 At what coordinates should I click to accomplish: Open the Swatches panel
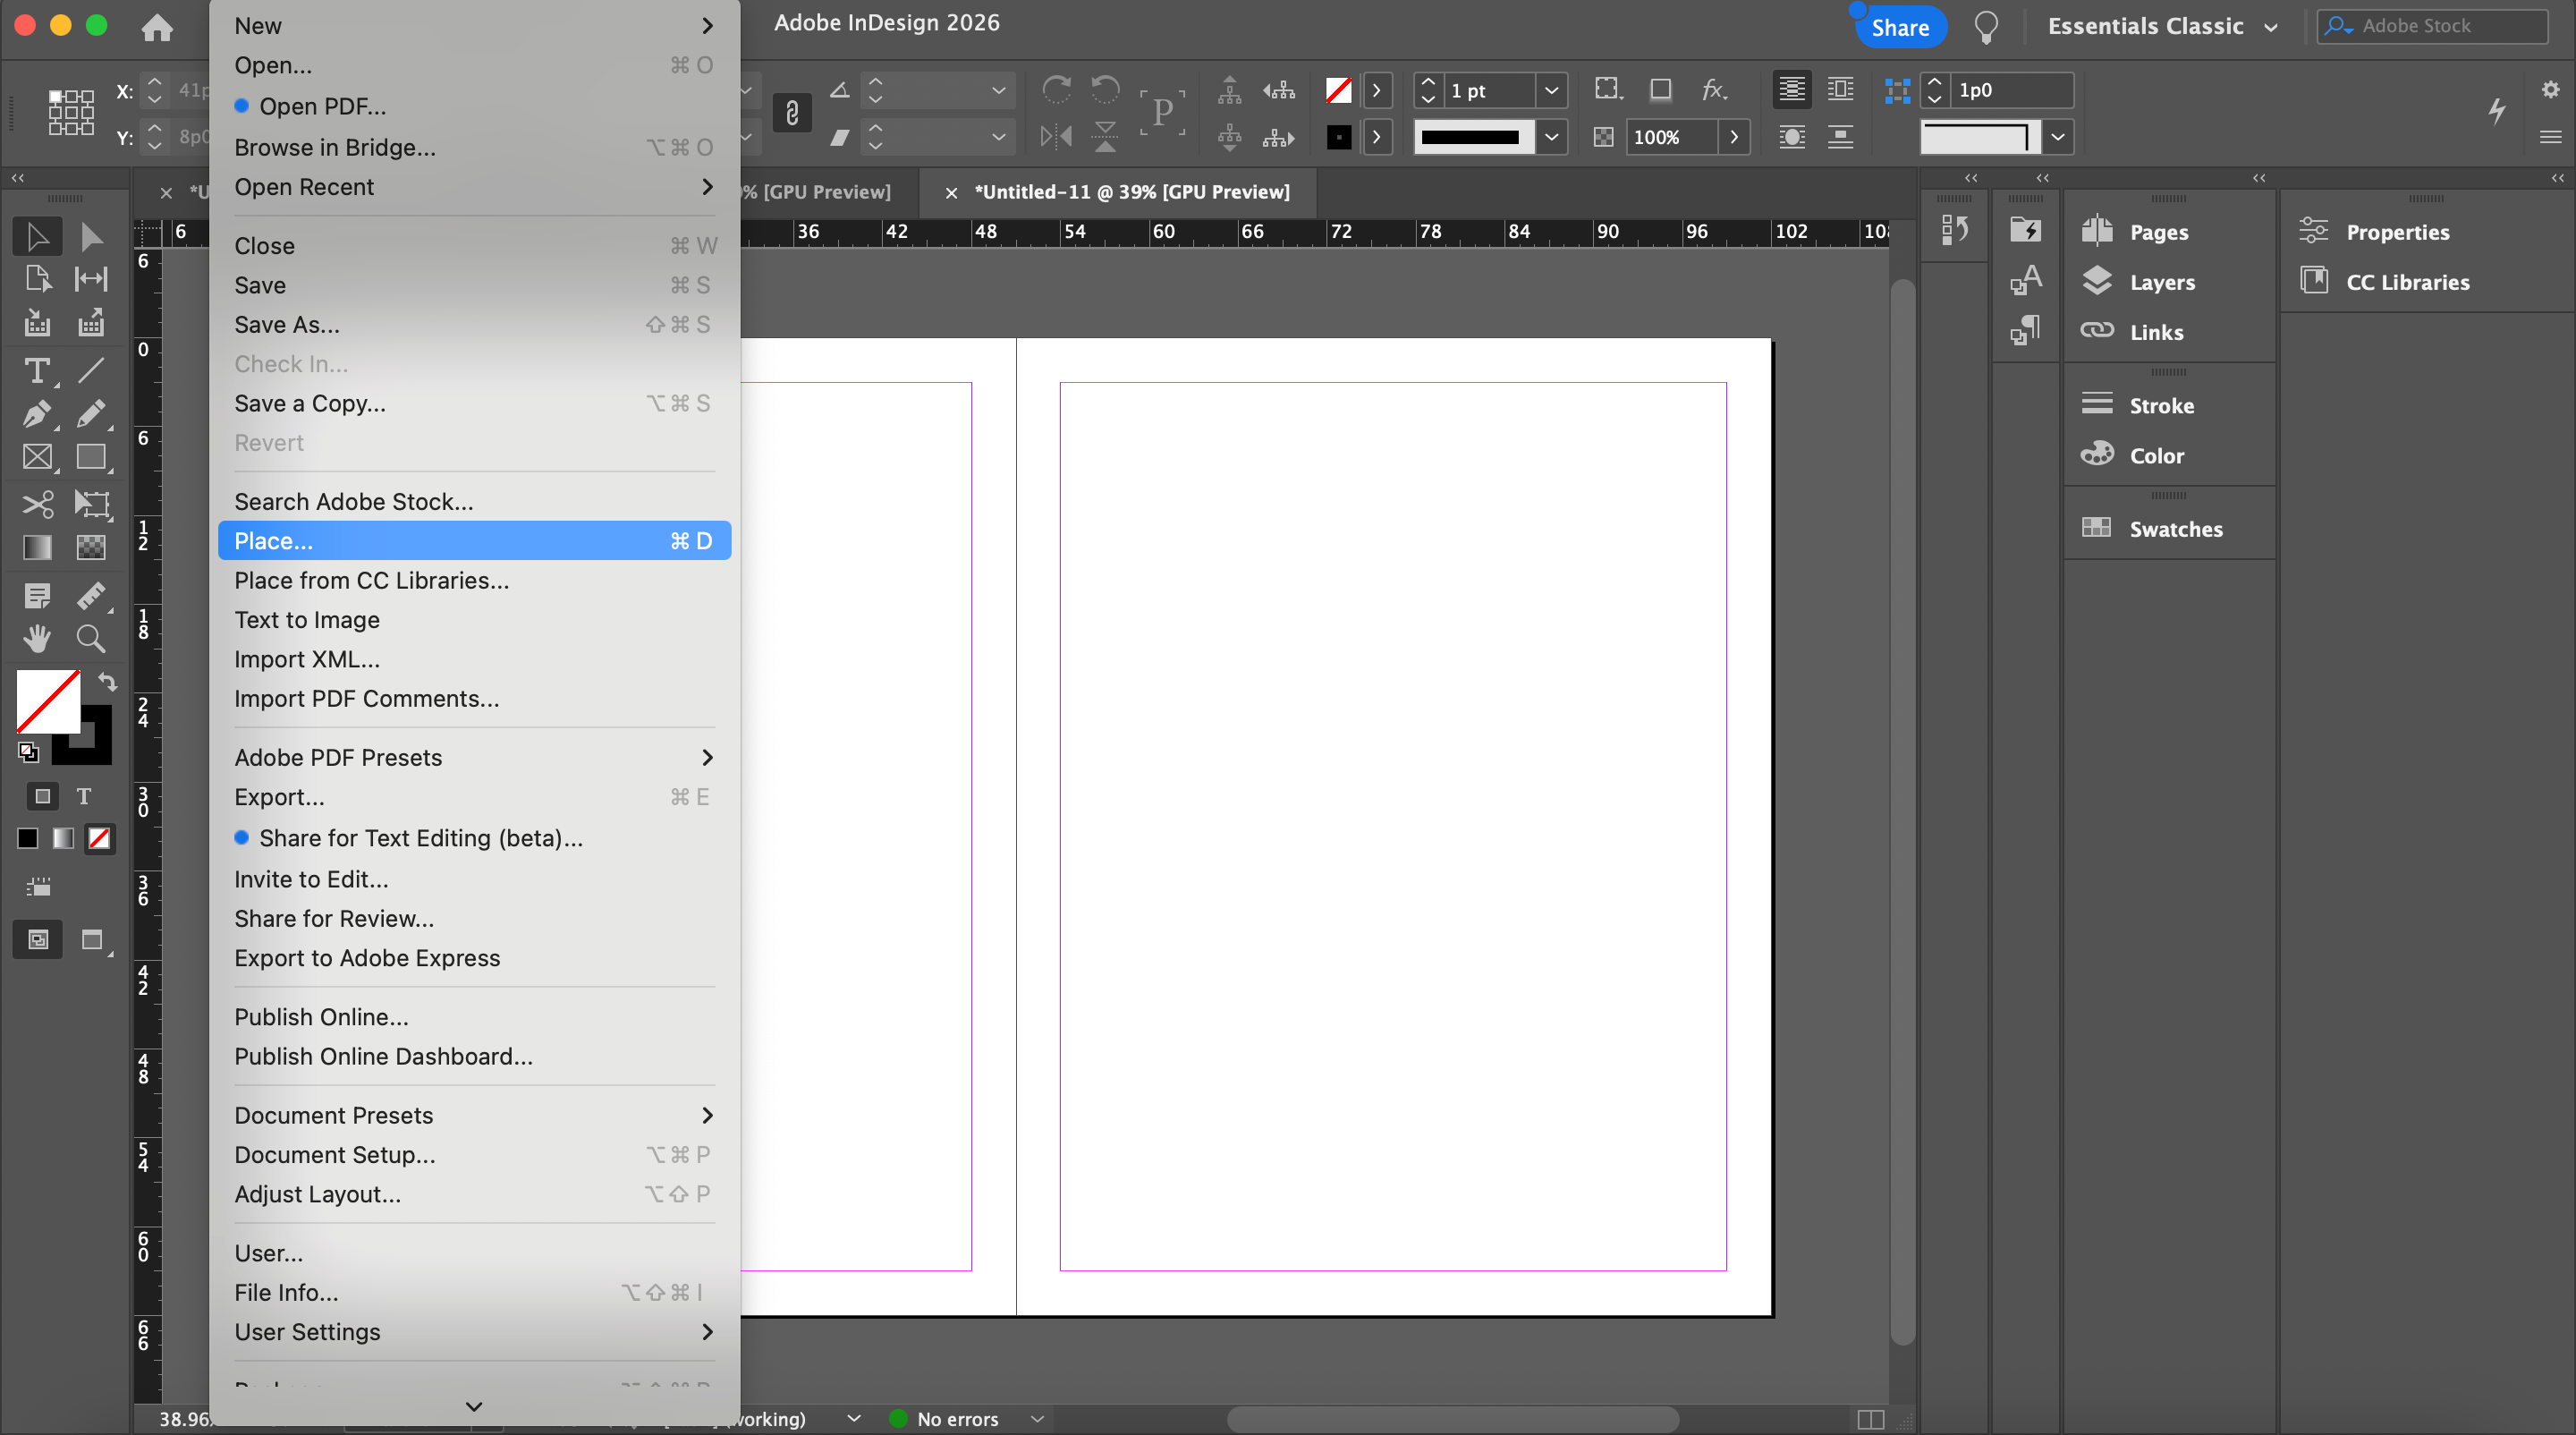pos(2175,529)
